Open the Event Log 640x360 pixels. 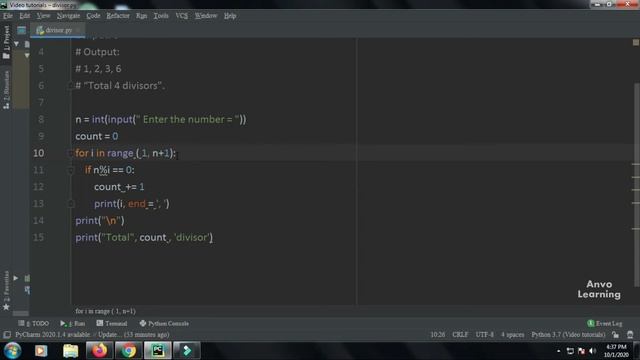[x=604, y=323]
